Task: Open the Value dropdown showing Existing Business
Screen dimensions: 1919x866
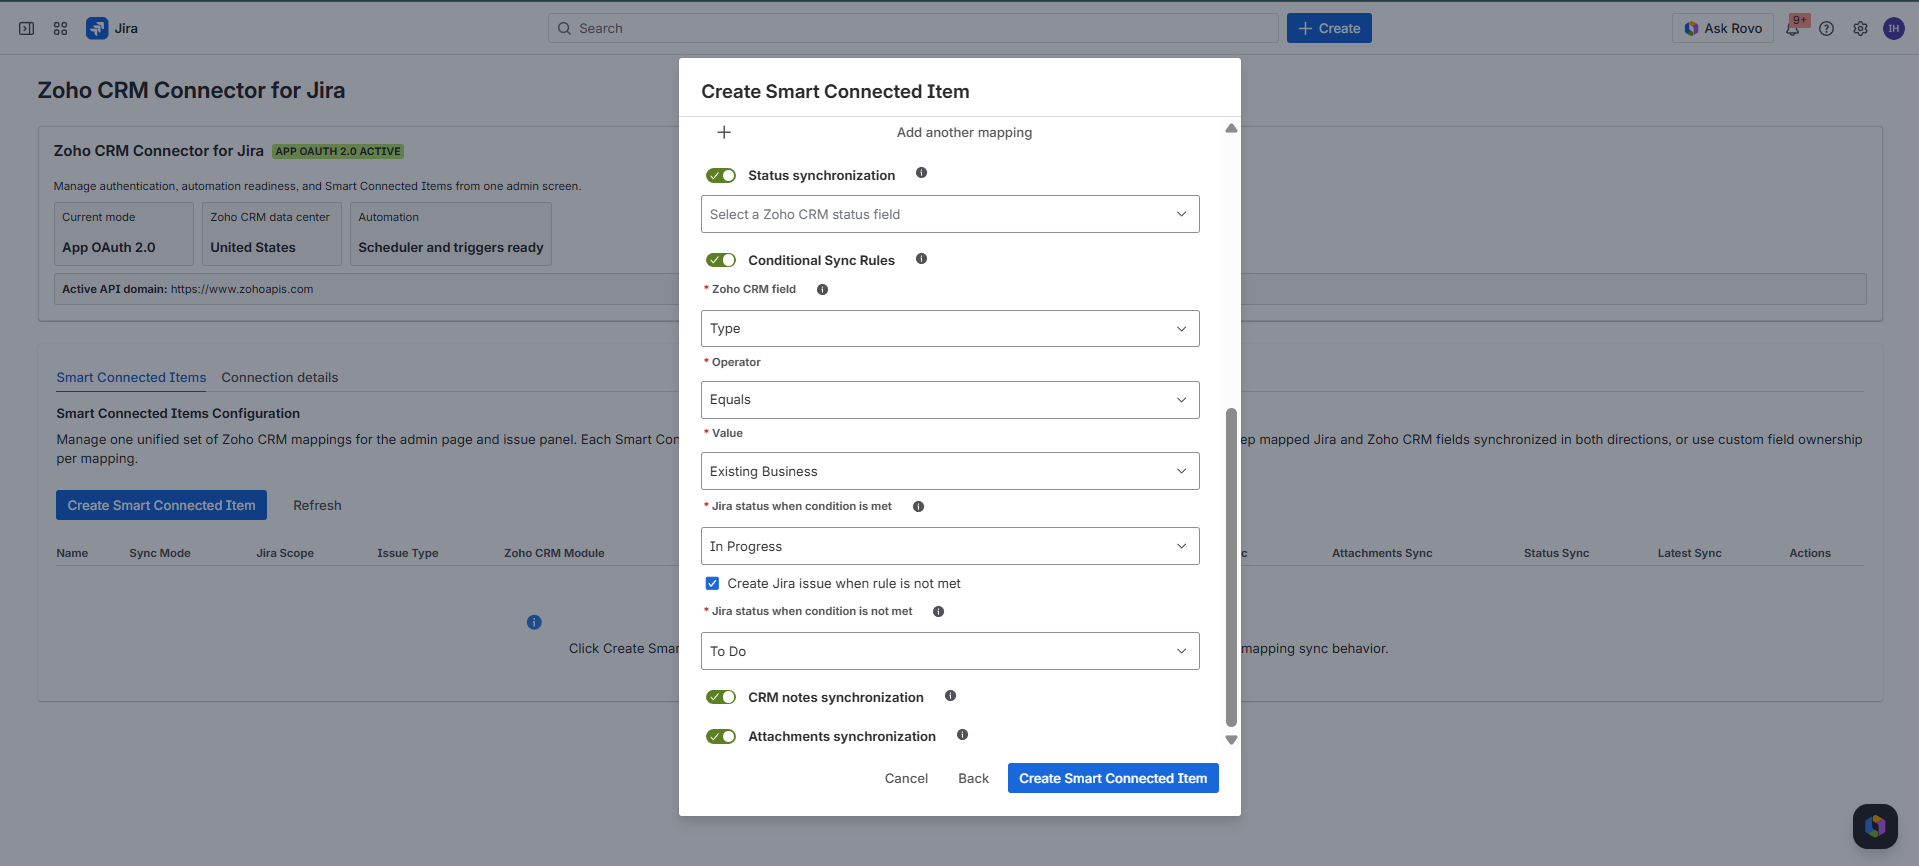Action: pyautogui.click(x=950, y=471)
